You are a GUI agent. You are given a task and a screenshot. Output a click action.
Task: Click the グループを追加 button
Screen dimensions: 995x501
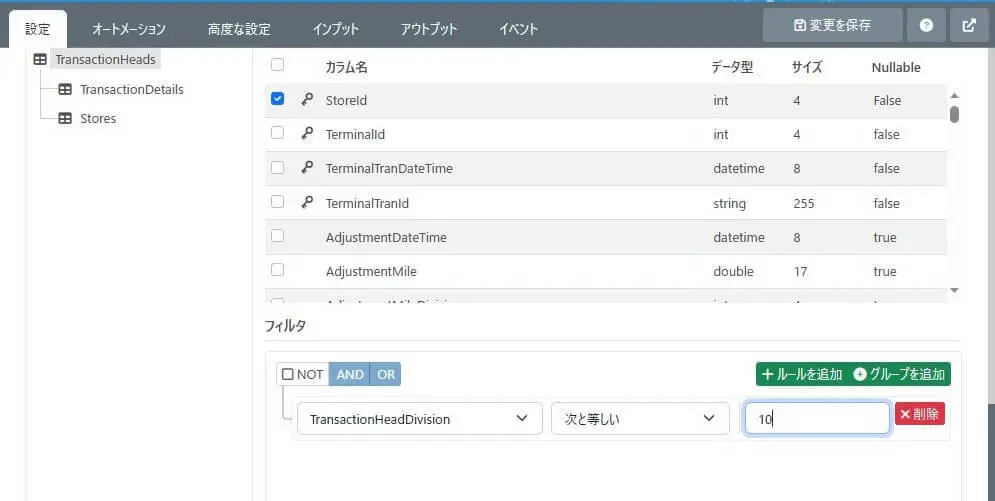coord(899,374)
